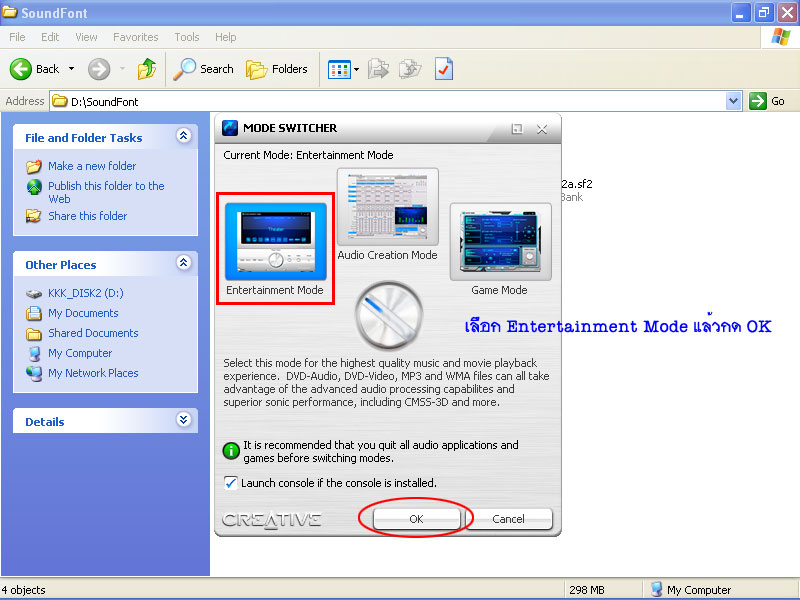Toggle the Folders pane
Screen dimensions: 800x600
coord(277,69)
